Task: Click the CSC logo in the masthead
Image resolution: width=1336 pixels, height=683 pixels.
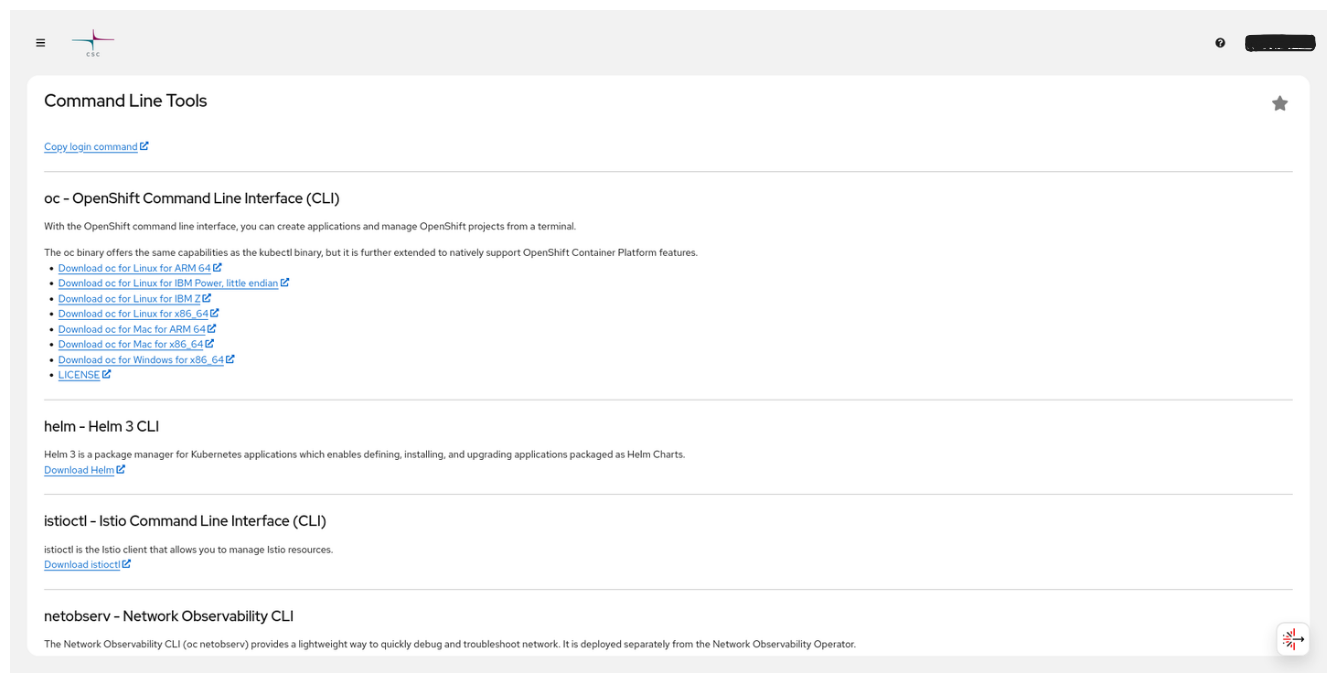Action: point(91,42)
